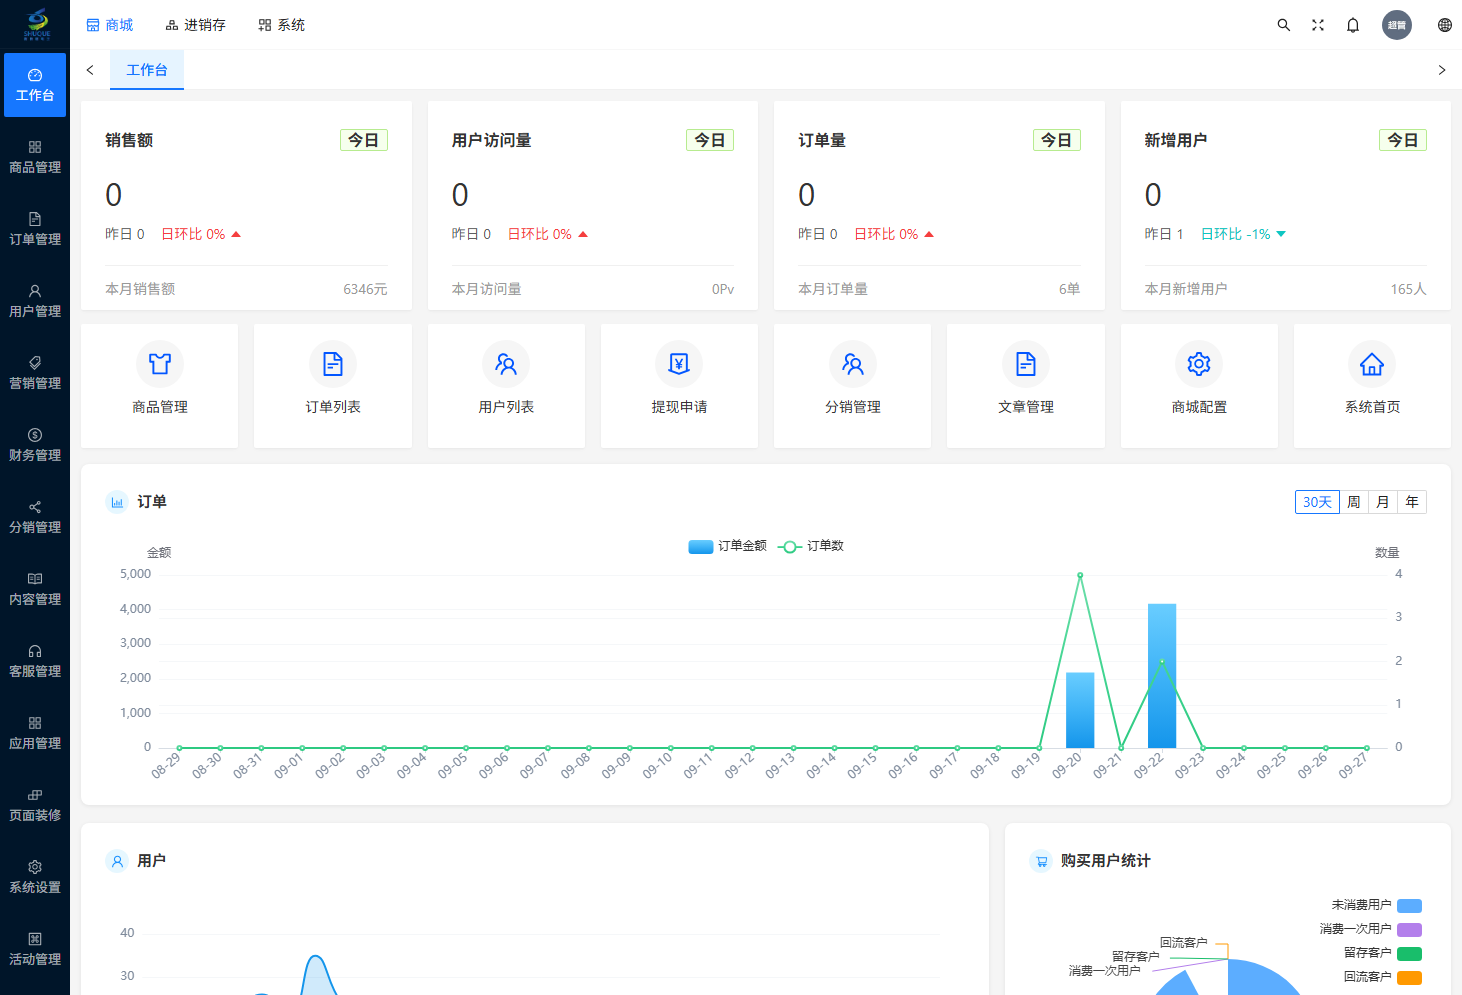This screenshot has height=995, width=1462.
Task: Open 用户管理 in left sidebar
Action: point(35,301)
